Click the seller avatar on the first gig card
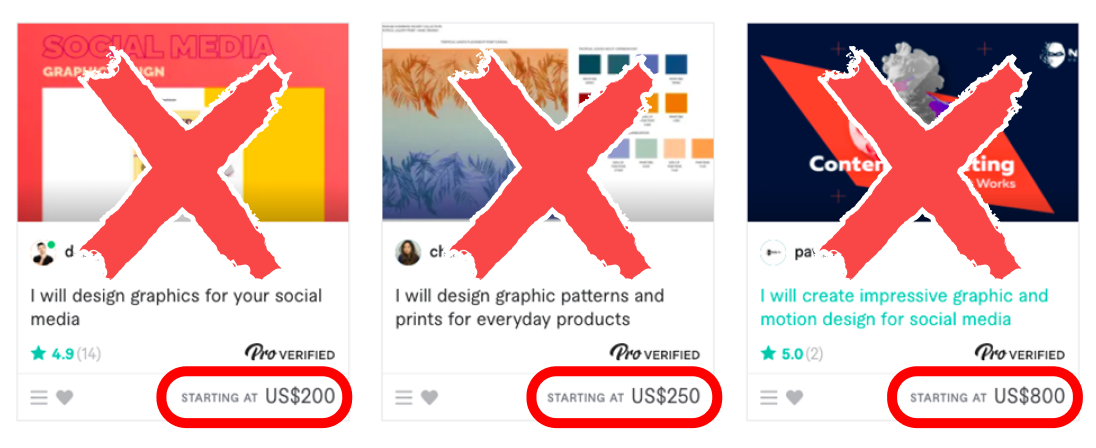Viewport: 1096px width, 448px height. pos(43,252)
